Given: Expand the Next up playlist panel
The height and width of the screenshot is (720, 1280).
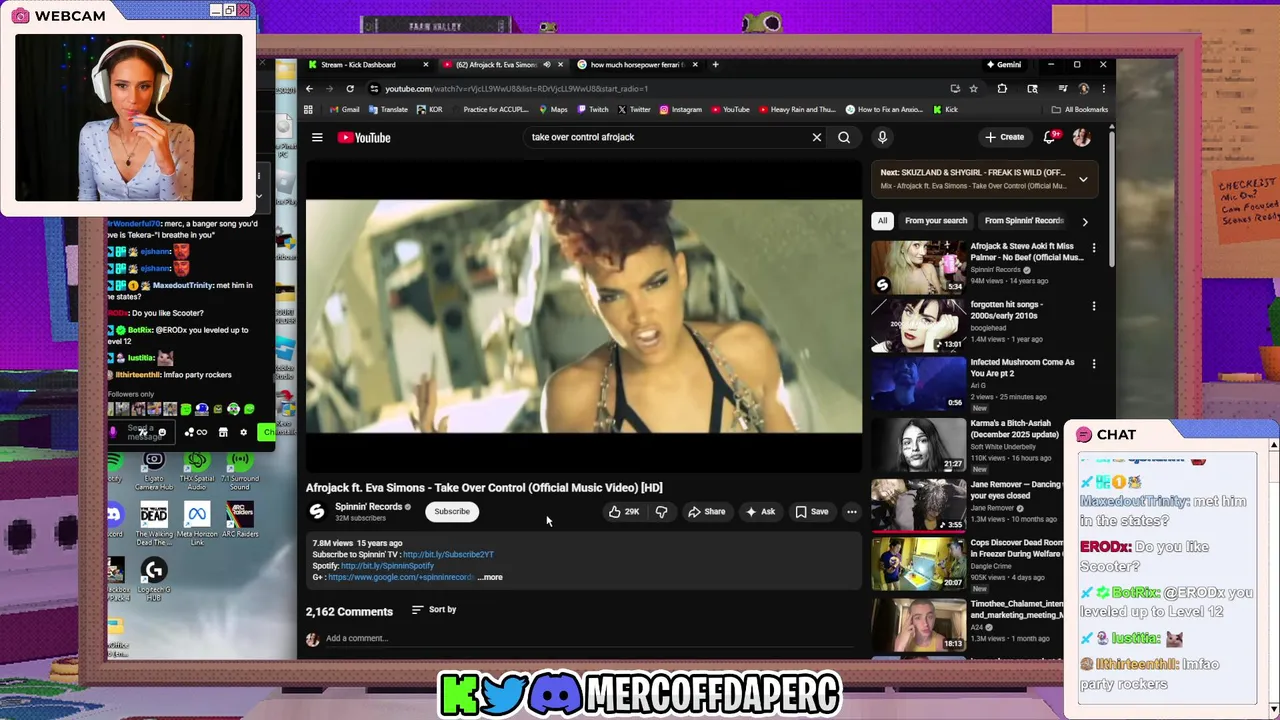Looking at the screenshot, I should (x=1083, y=179).
